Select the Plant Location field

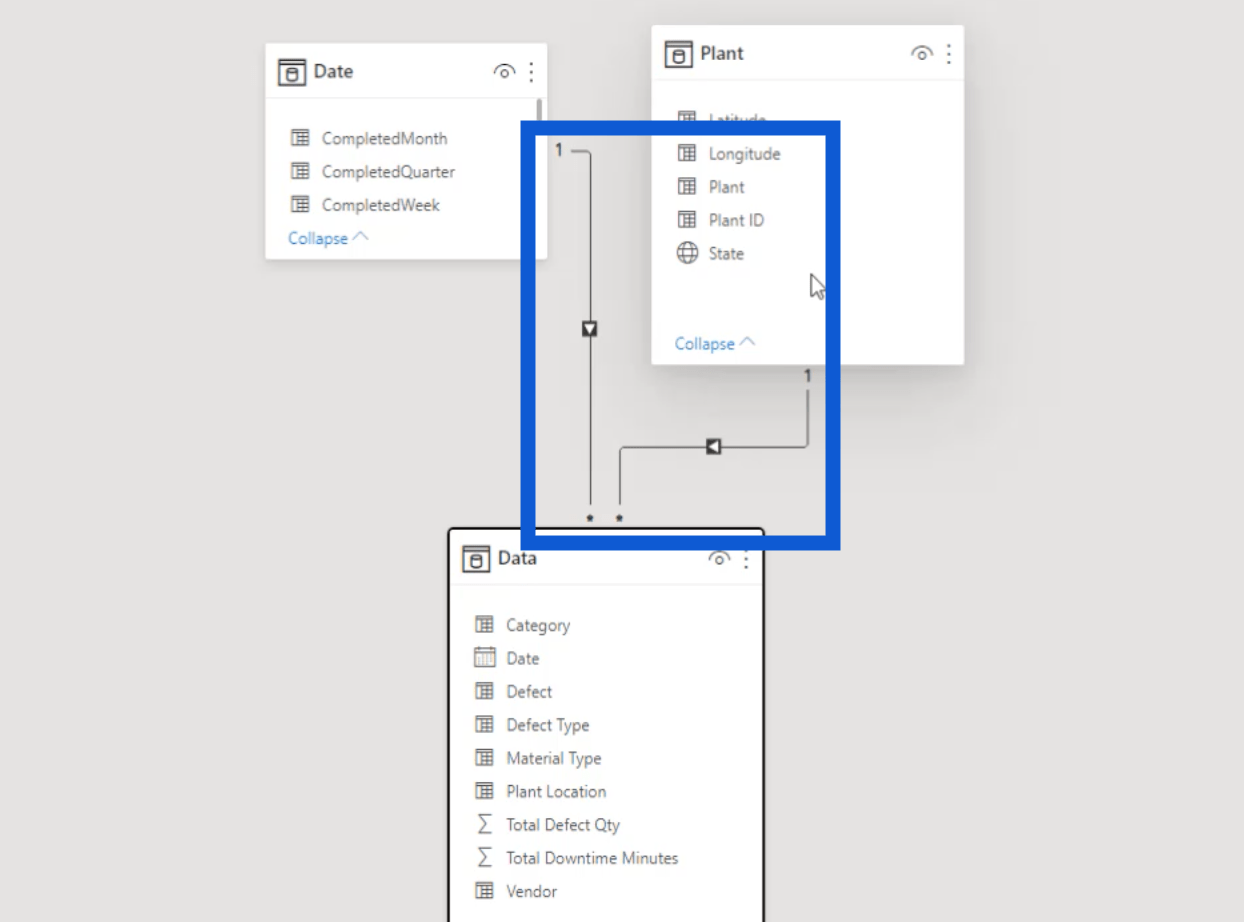click(556, 791)
